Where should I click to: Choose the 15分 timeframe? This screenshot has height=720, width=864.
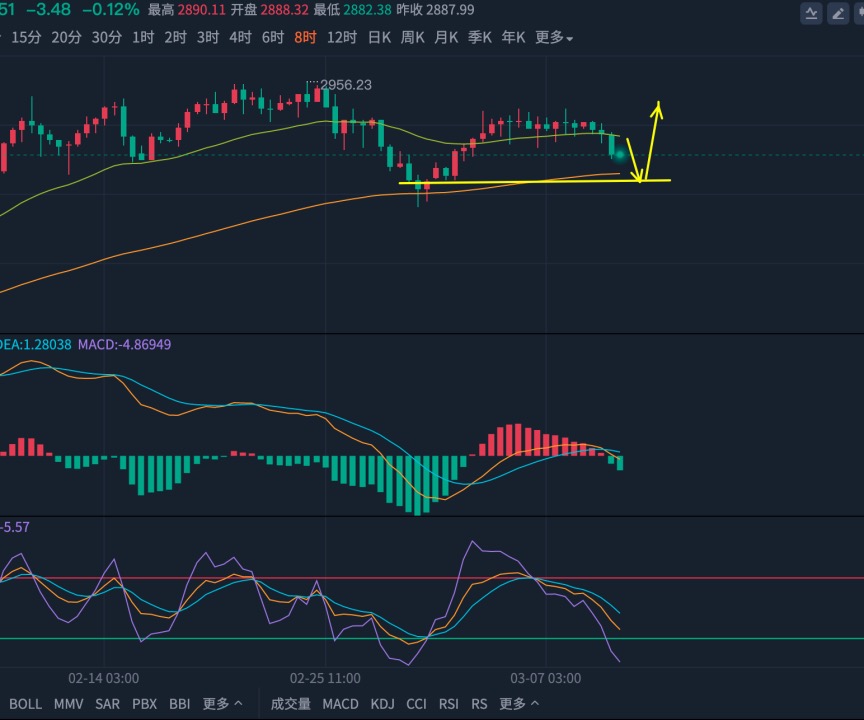[26, 37]
